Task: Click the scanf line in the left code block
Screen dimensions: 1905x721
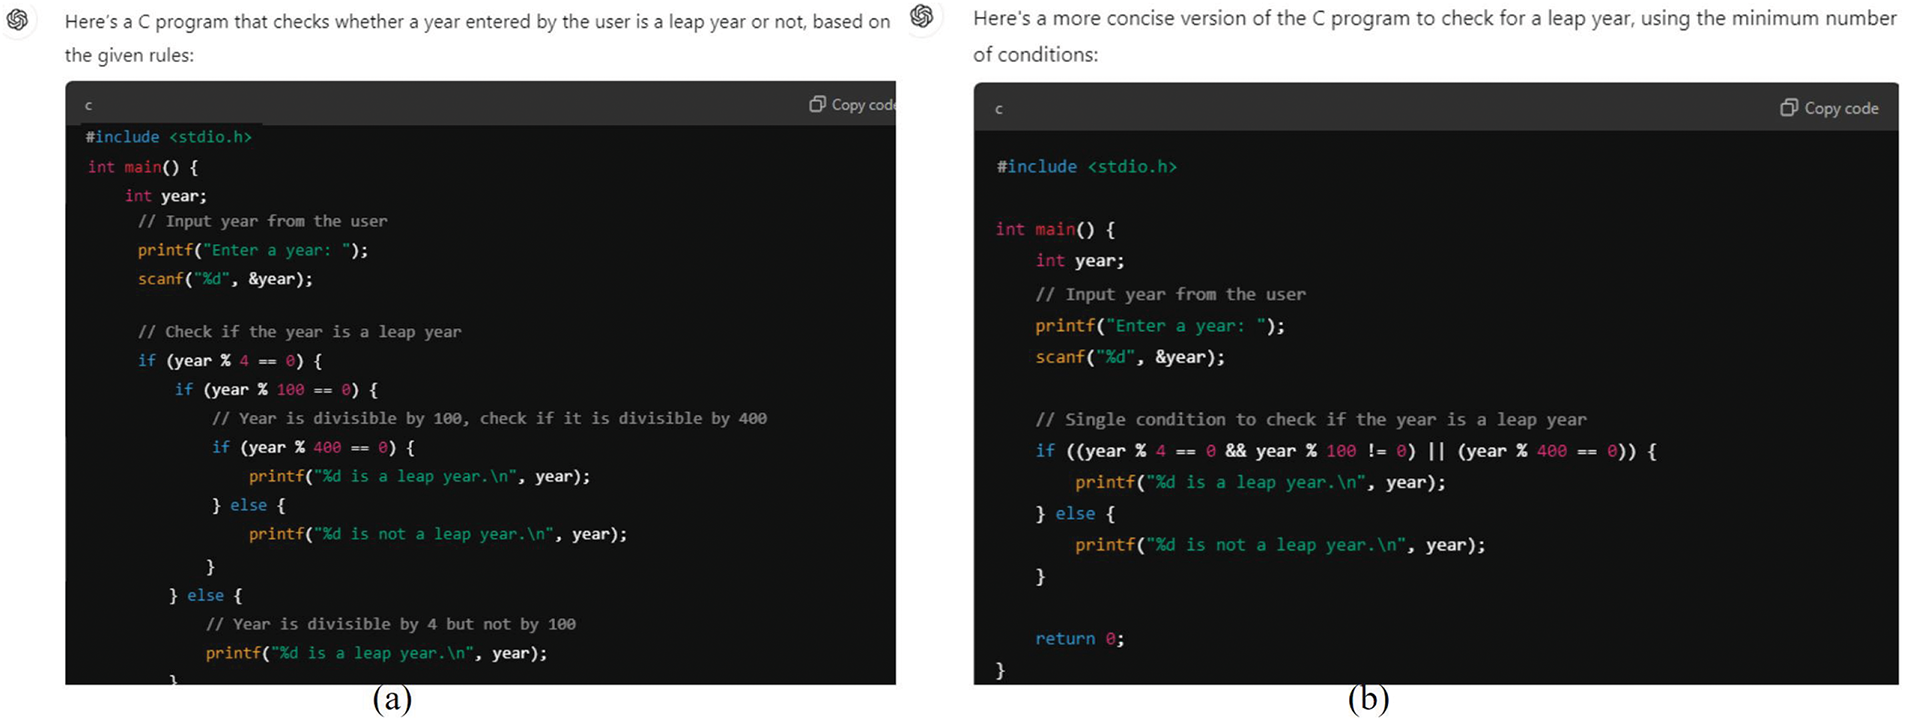Action: (x=225, y=279)
